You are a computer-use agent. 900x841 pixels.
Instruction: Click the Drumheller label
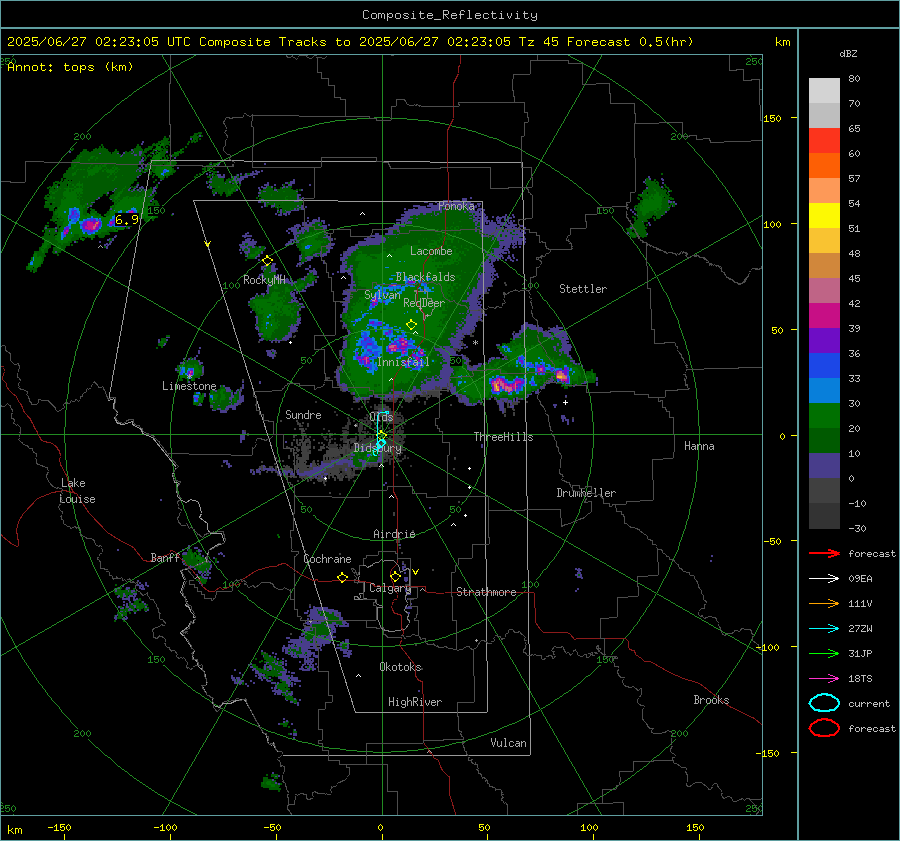586,493
